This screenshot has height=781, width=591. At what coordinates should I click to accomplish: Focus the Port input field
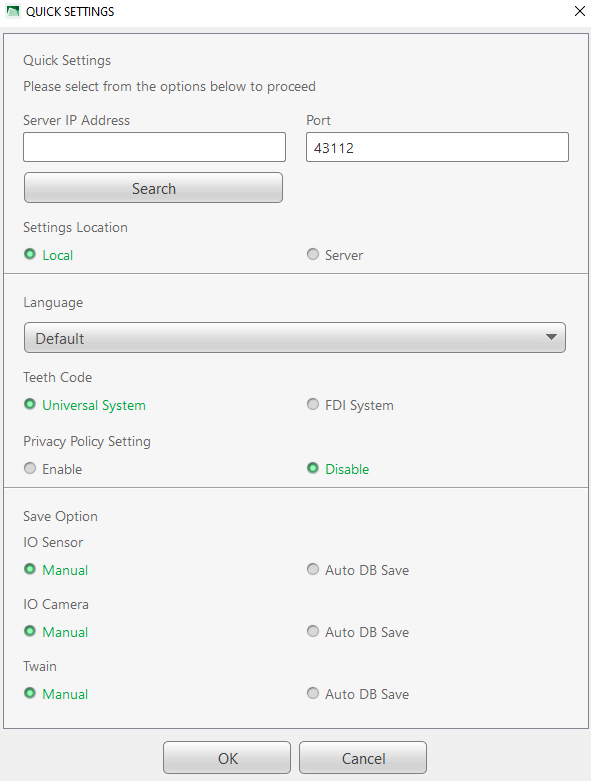pos(437,147)
